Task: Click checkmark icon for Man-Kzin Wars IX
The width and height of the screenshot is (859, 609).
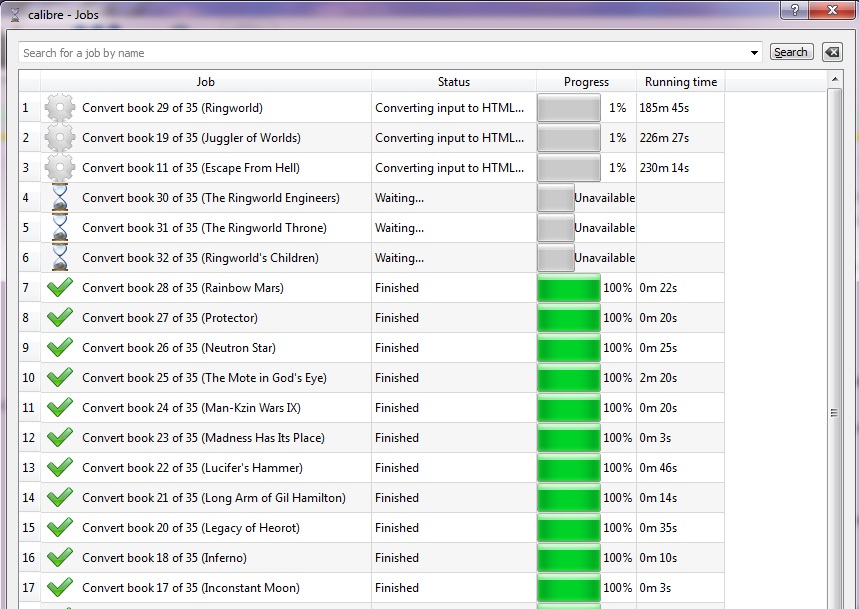Action: click(60, 407)
